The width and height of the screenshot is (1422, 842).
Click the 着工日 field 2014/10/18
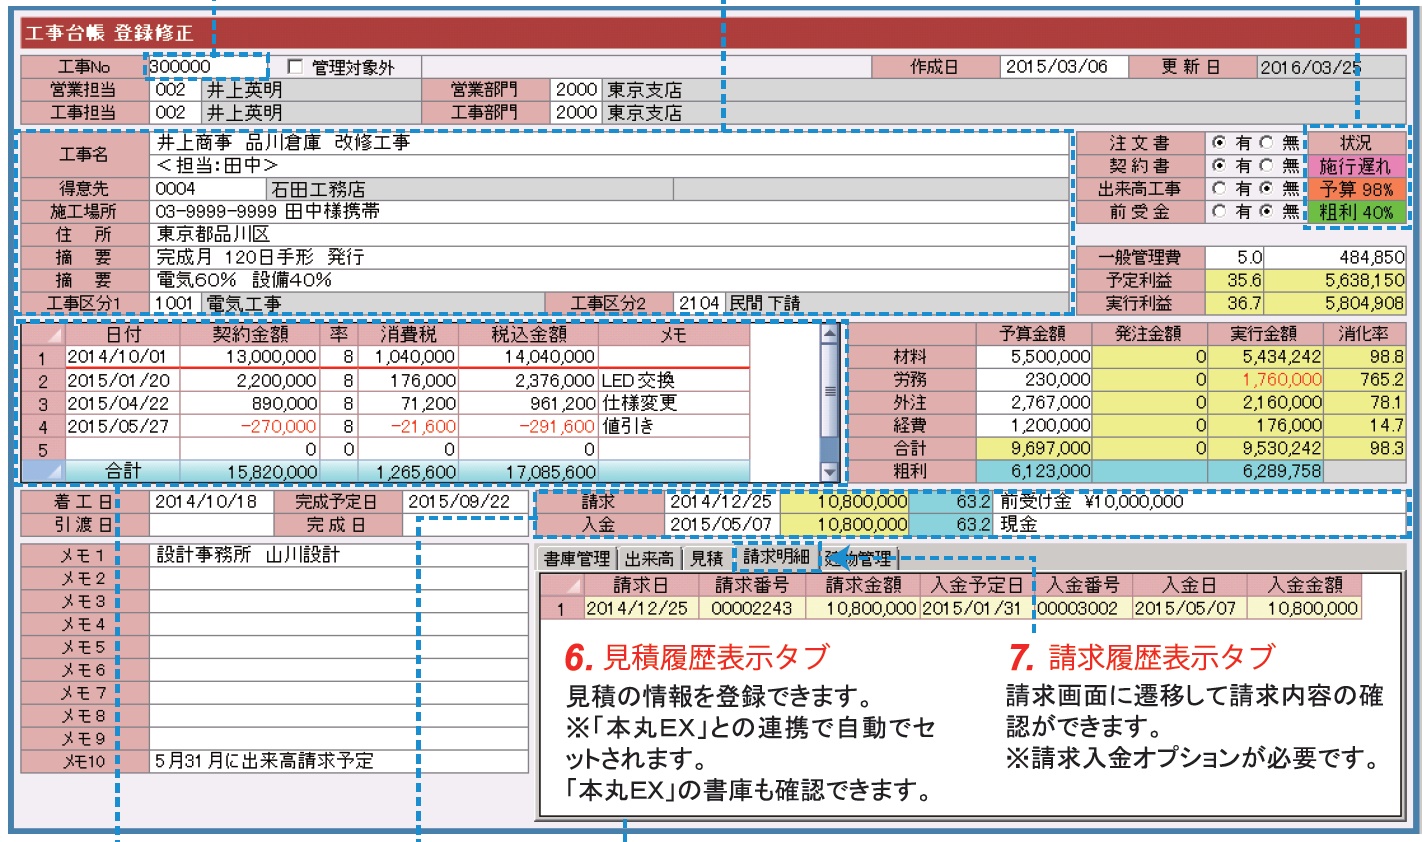pos(212,502)
